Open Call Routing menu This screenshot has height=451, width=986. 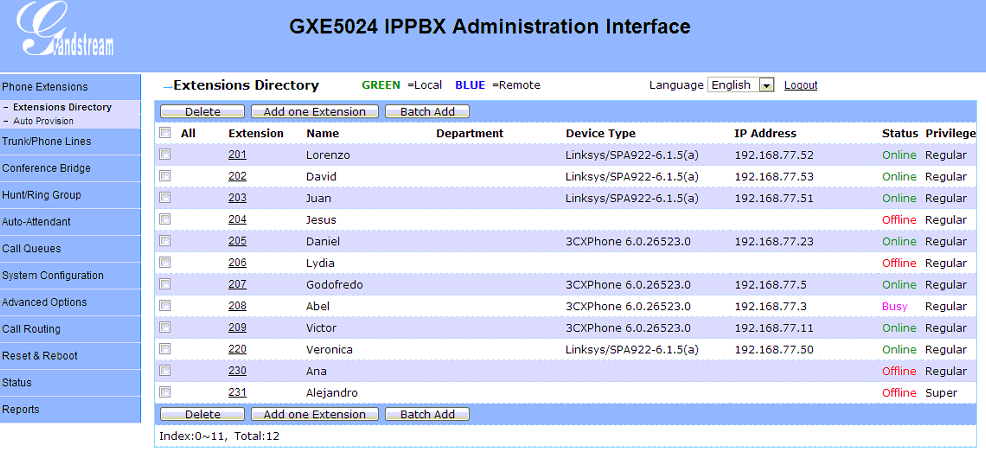tap(70, 329)
